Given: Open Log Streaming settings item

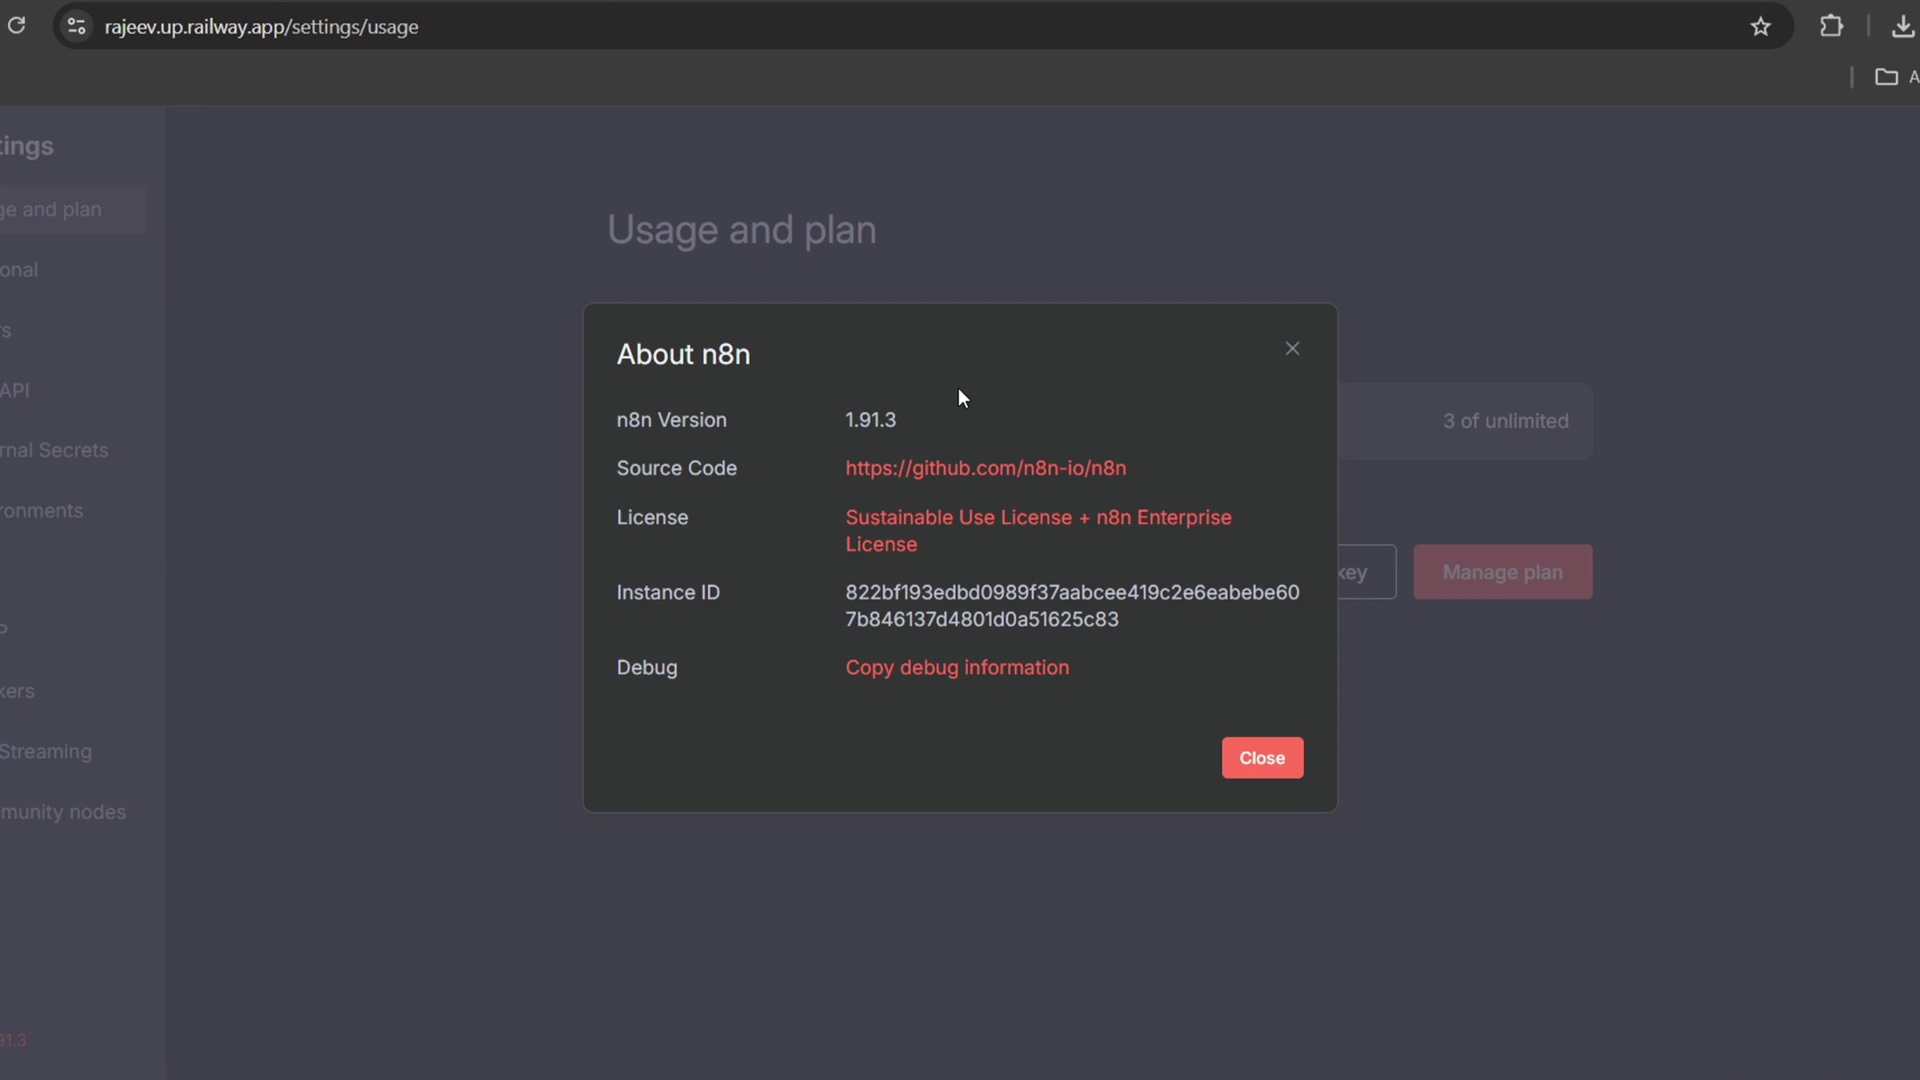Looking at the screenshot, I should 46,751.
